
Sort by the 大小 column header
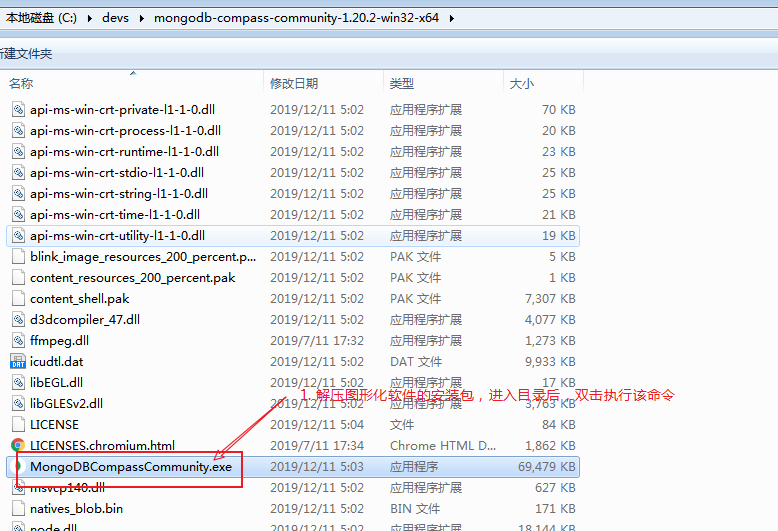(543, 83)
